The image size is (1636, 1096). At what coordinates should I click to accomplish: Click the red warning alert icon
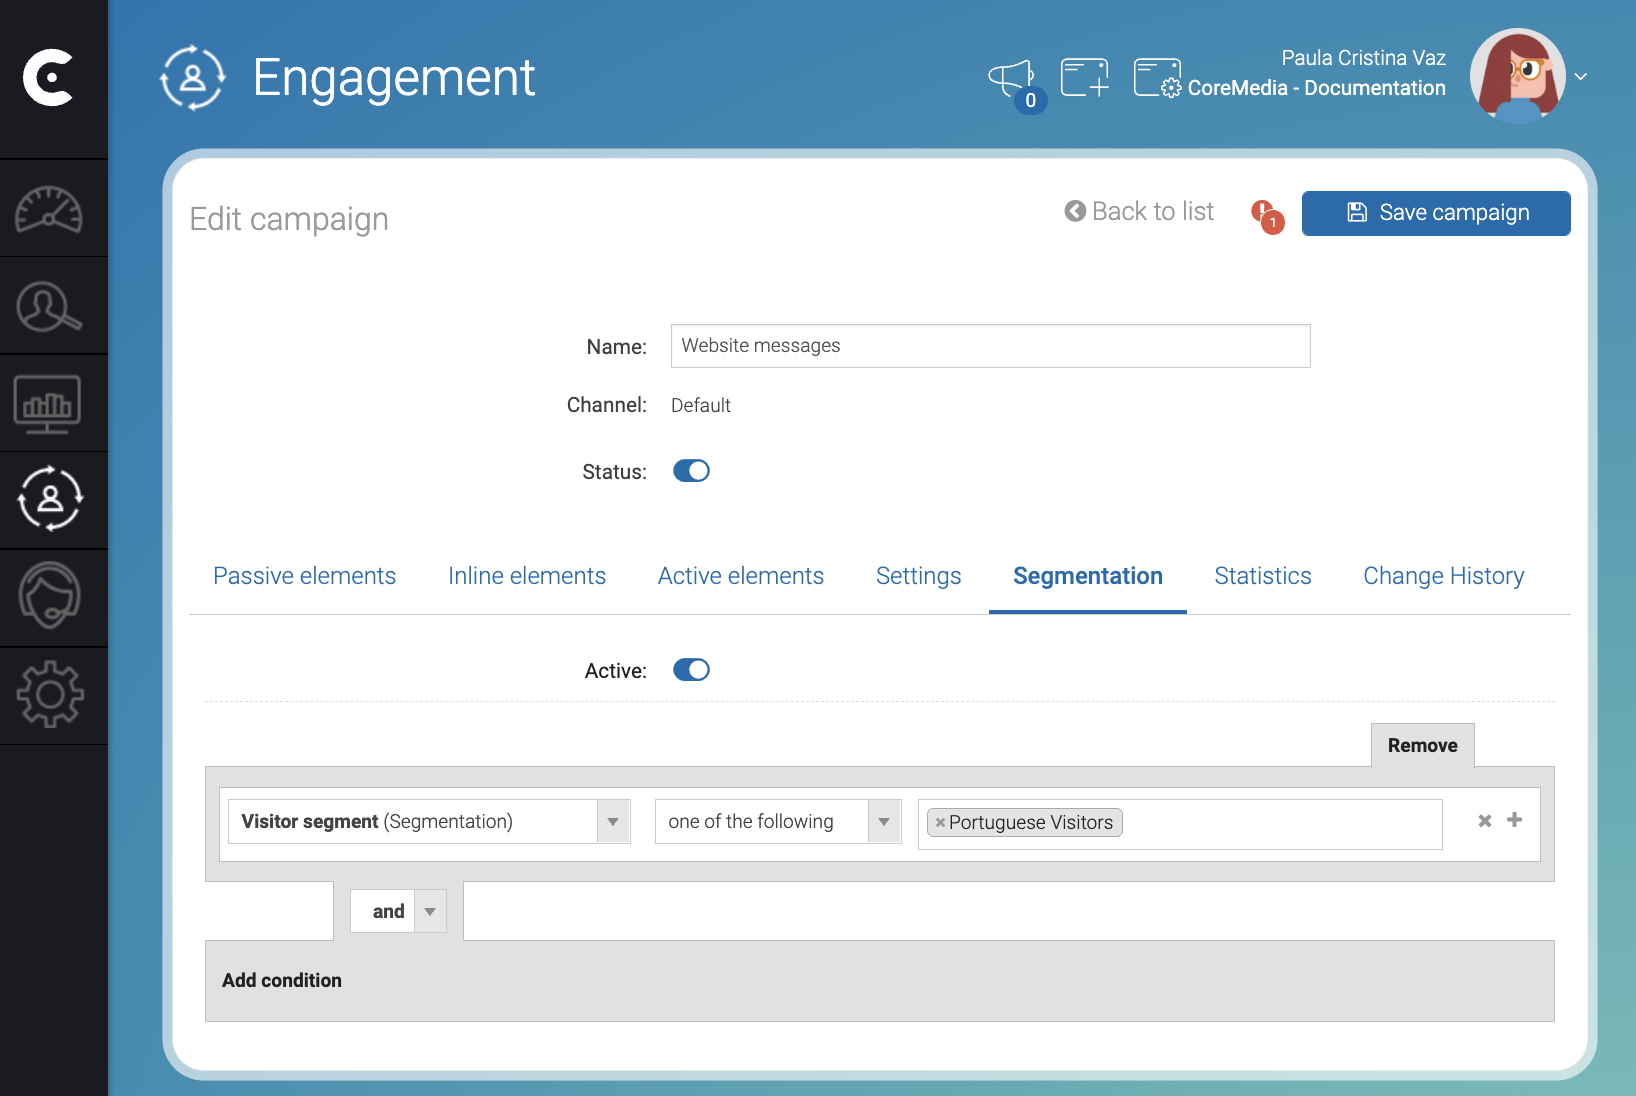(x=1267, y=215)
